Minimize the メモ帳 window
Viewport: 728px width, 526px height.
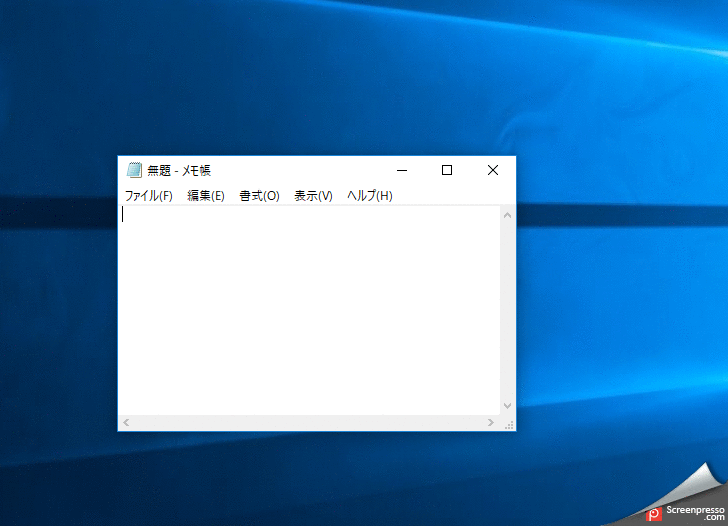coord(402,170)
